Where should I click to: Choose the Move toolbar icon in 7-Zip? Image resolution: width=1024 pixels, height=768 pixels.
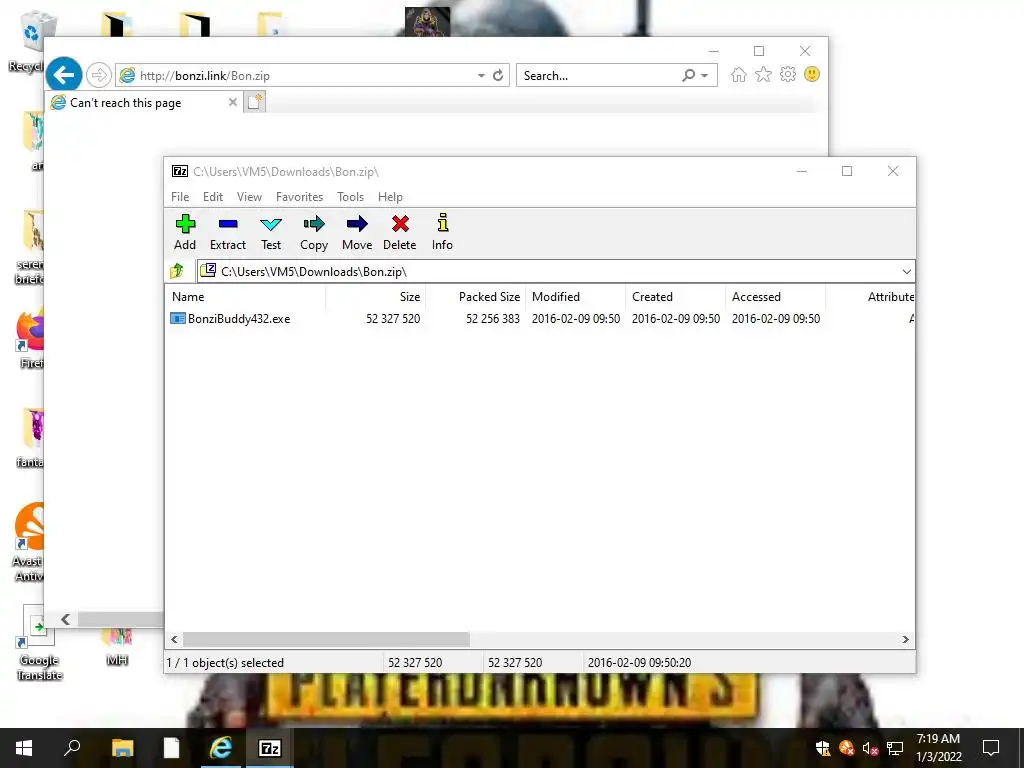(357, 232)
